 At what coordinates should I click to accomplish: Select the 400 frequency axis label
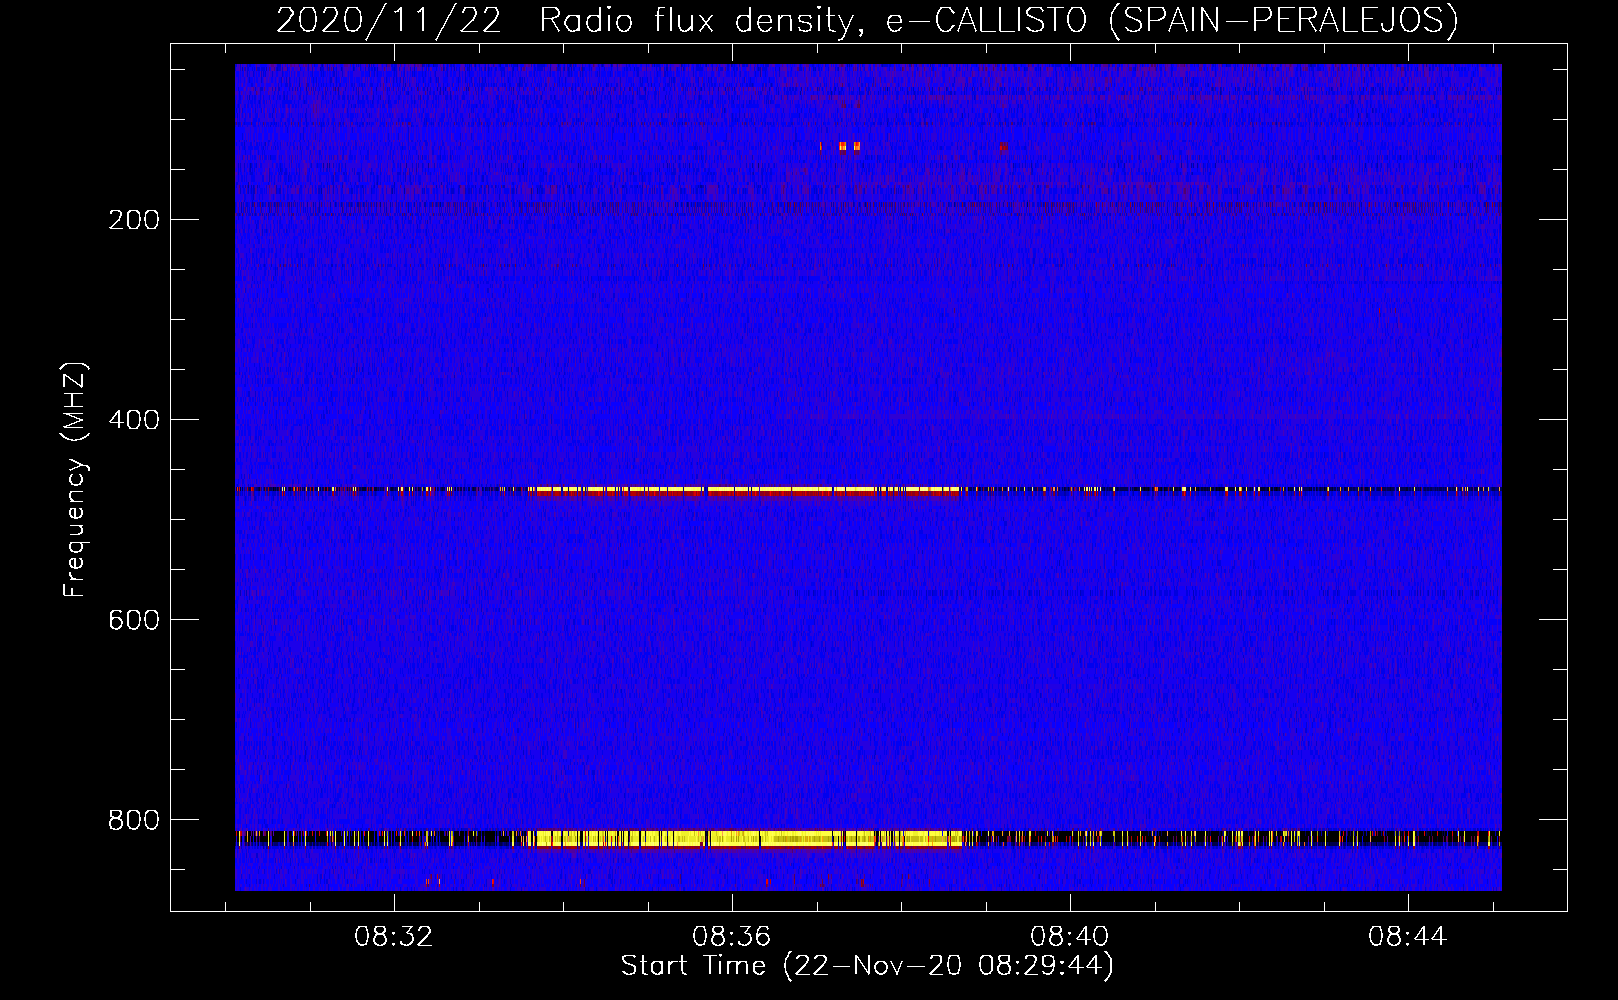coord(134,420)
